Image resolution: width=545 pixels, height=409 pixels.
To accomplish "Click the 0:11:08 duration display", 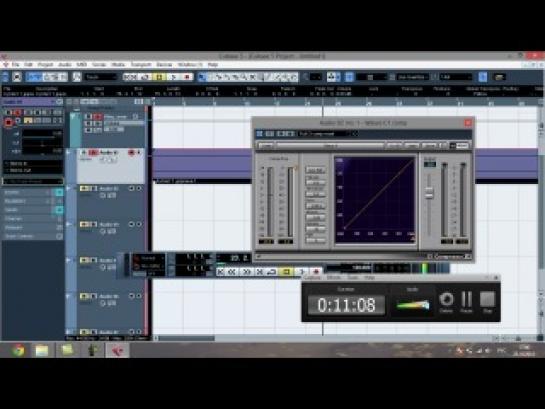I will [347, 305].
